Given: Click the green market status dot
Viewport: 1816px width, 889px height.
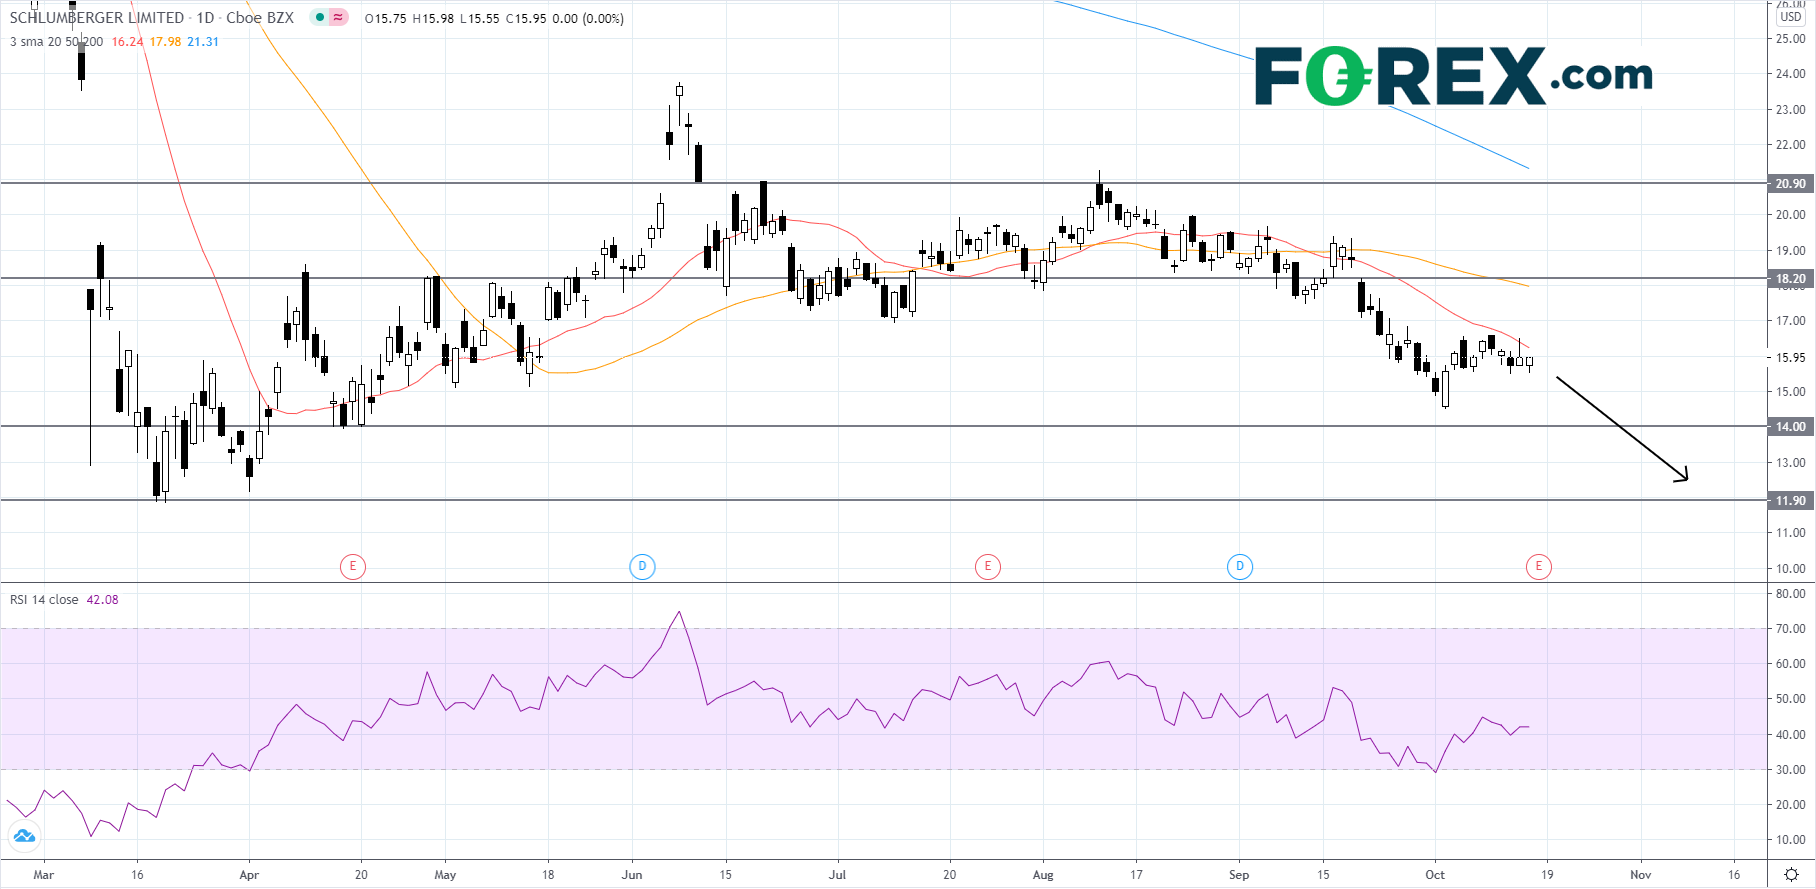Looking at the screenshot, I should pos(320,18).
